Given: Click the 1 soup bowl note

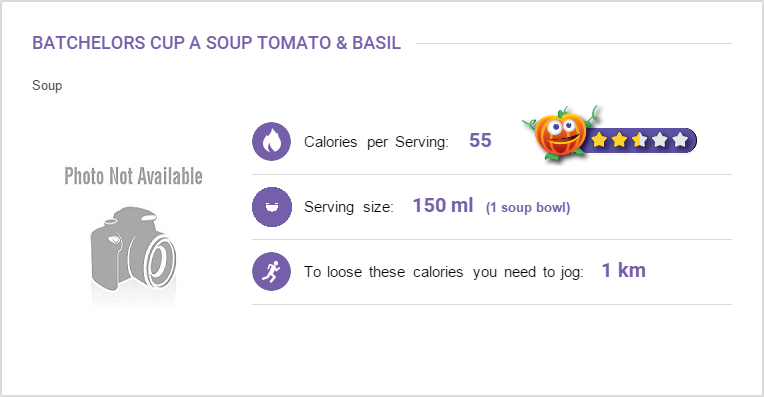Looking at the screenshot, I should point(528,208).
